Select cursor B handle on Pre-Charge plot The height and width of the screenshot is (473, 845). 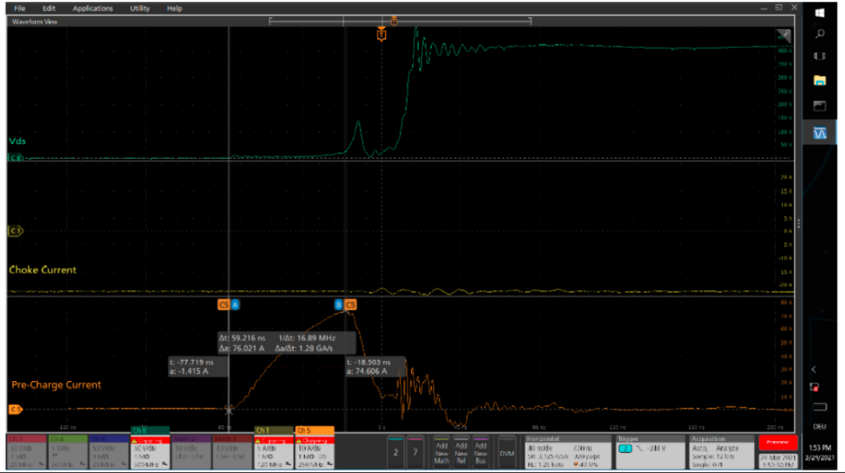coord(339,304)
